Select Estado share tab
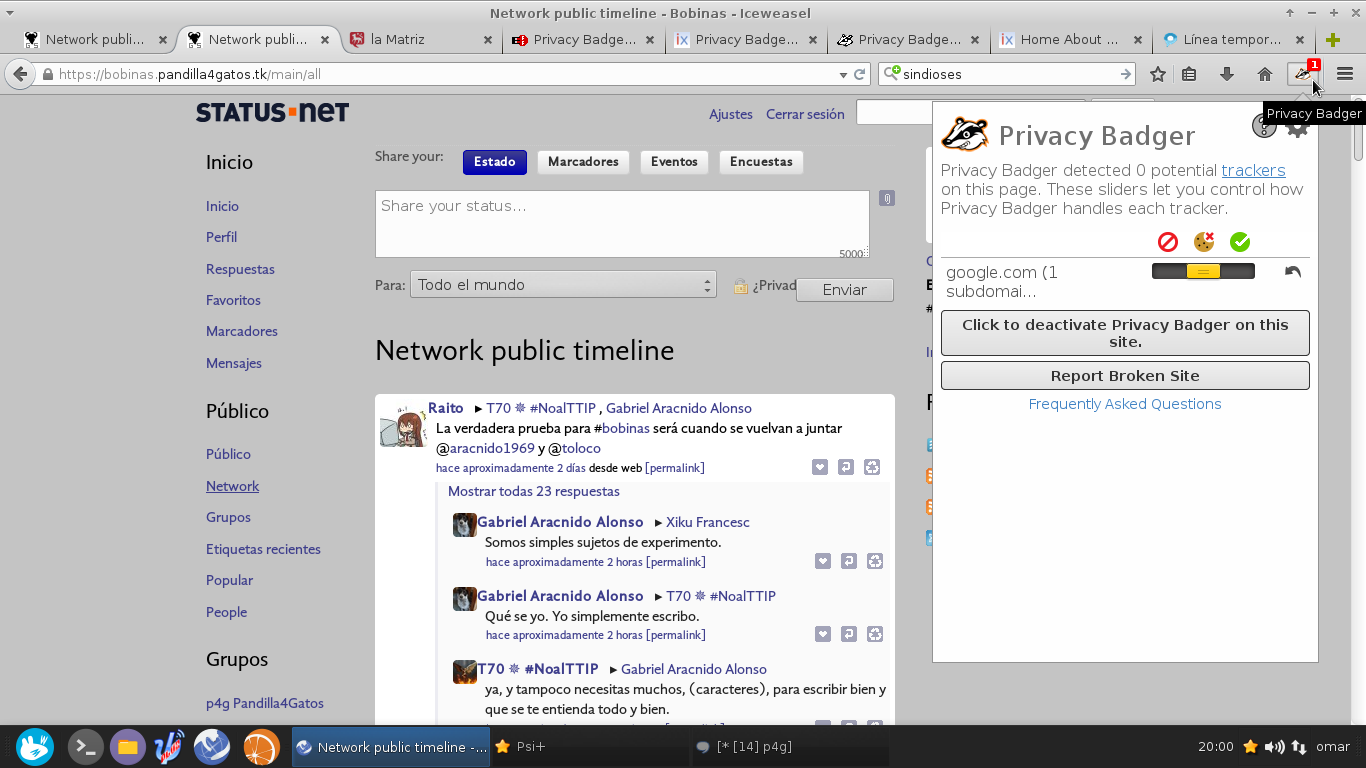Screen dimensions: 1366x768 coord(495,162)
